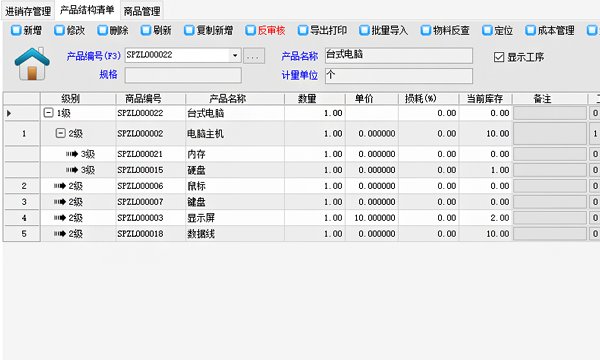Click the 显示屏 product name cell

pyautogui.click(x=235, y=218)
